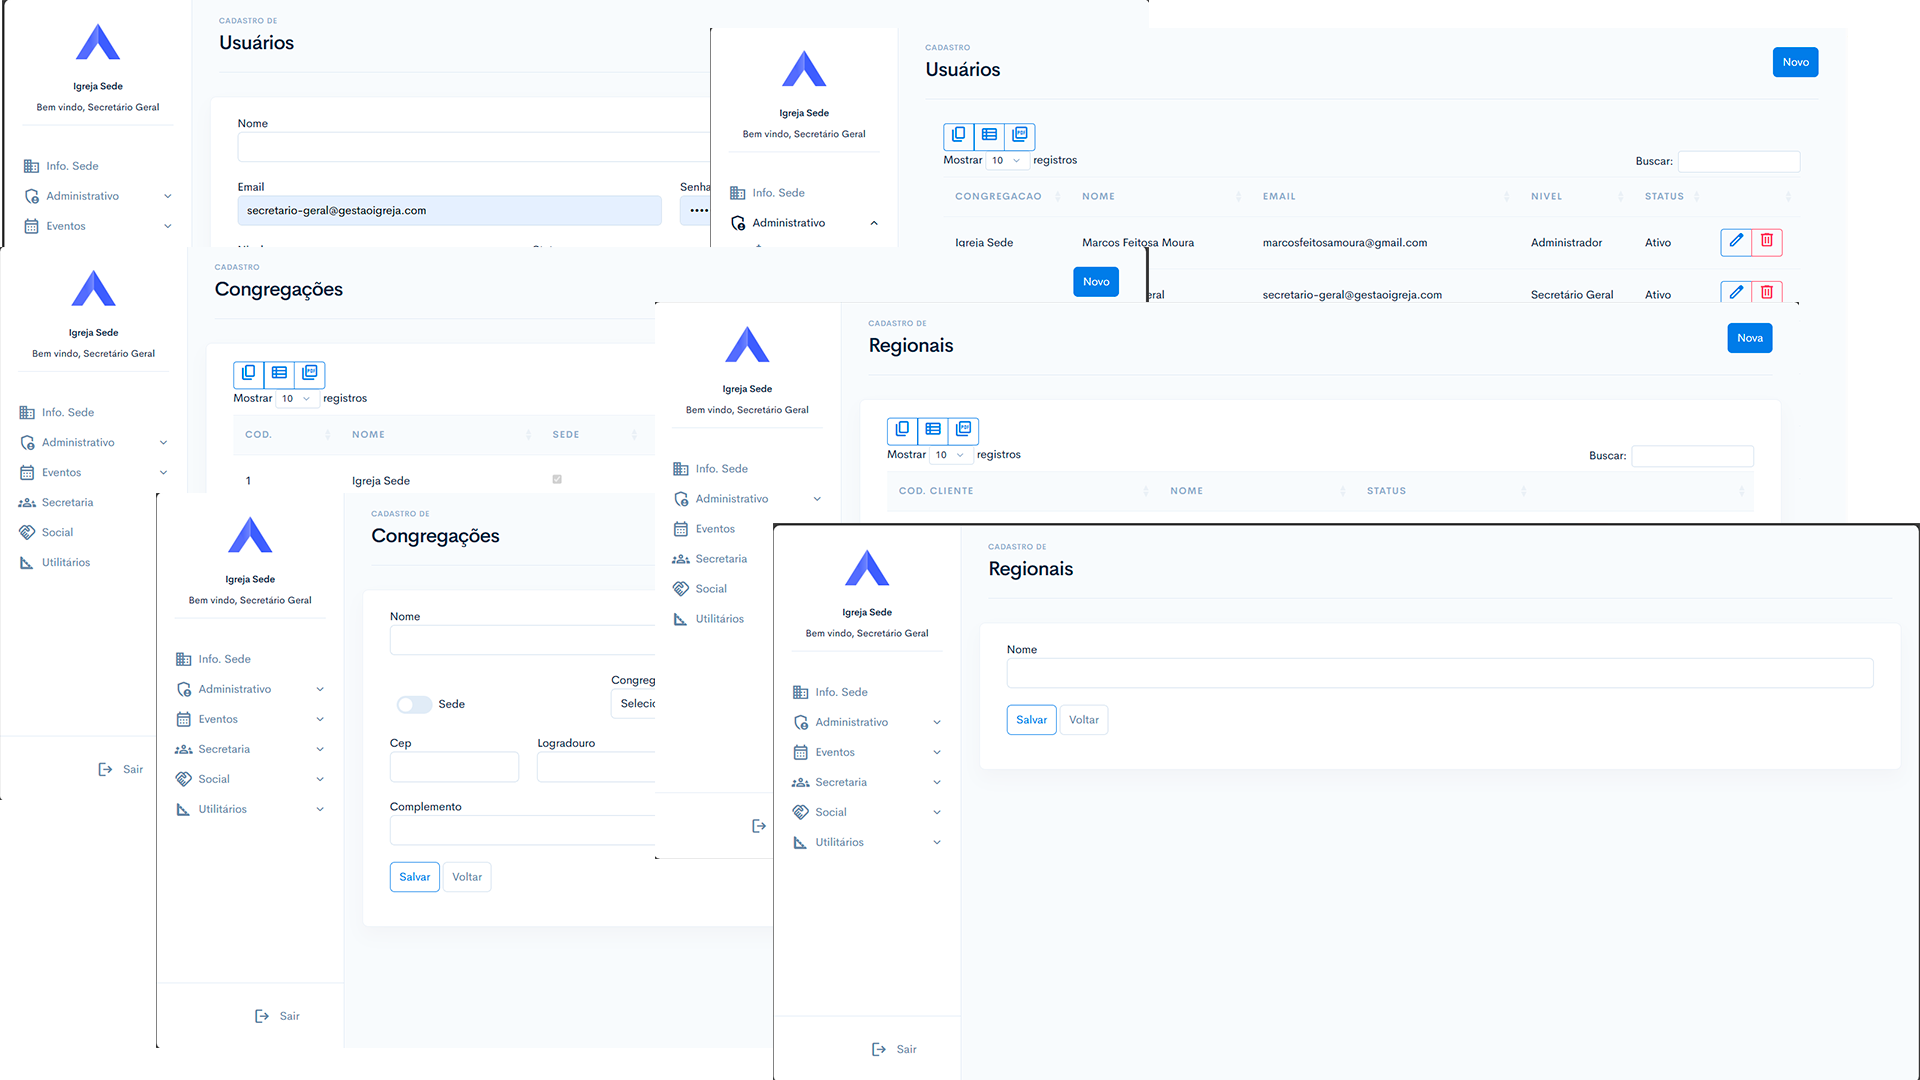Click the Nova button on Regionais page
The height and width of the screenshot is (1080, 1920).
tap(1749, 338)
